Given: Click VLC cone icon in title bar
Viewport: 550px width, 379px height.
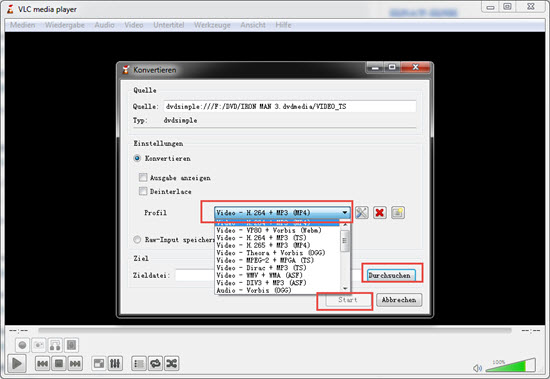Looking at the screenshot, I should pos(11,9).
